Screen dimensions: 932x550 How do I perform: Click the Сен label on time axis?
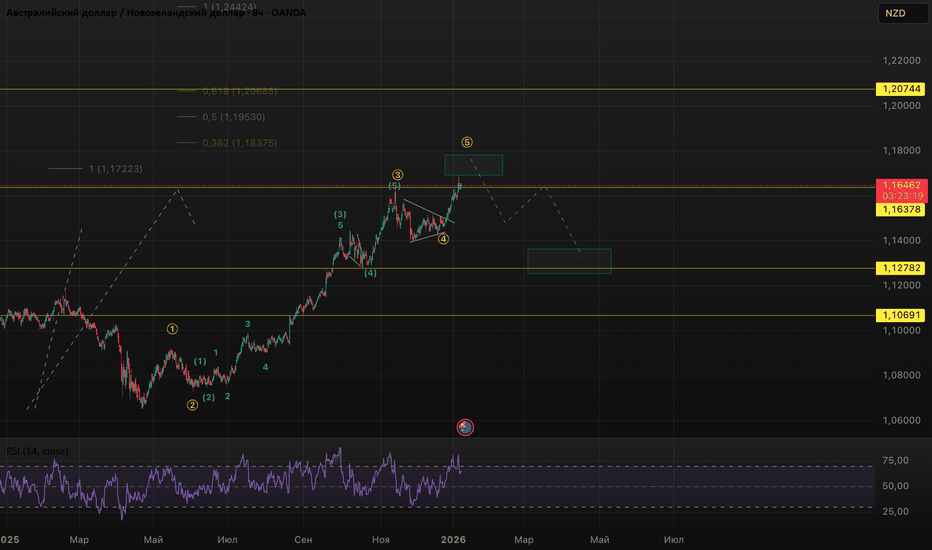point(303,540)
